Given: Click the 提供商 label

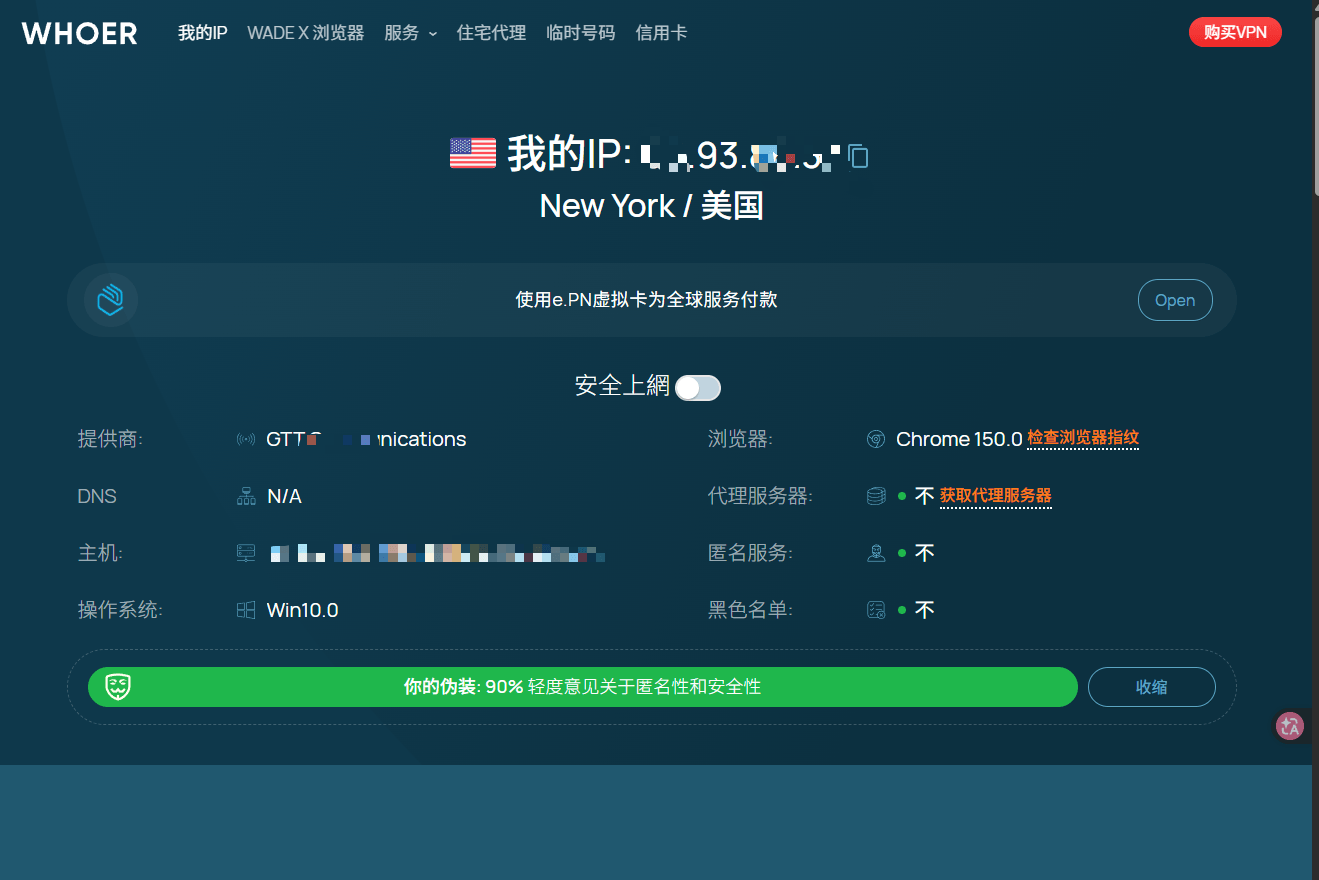Looking at the screenshot, I should pos(110,439).
